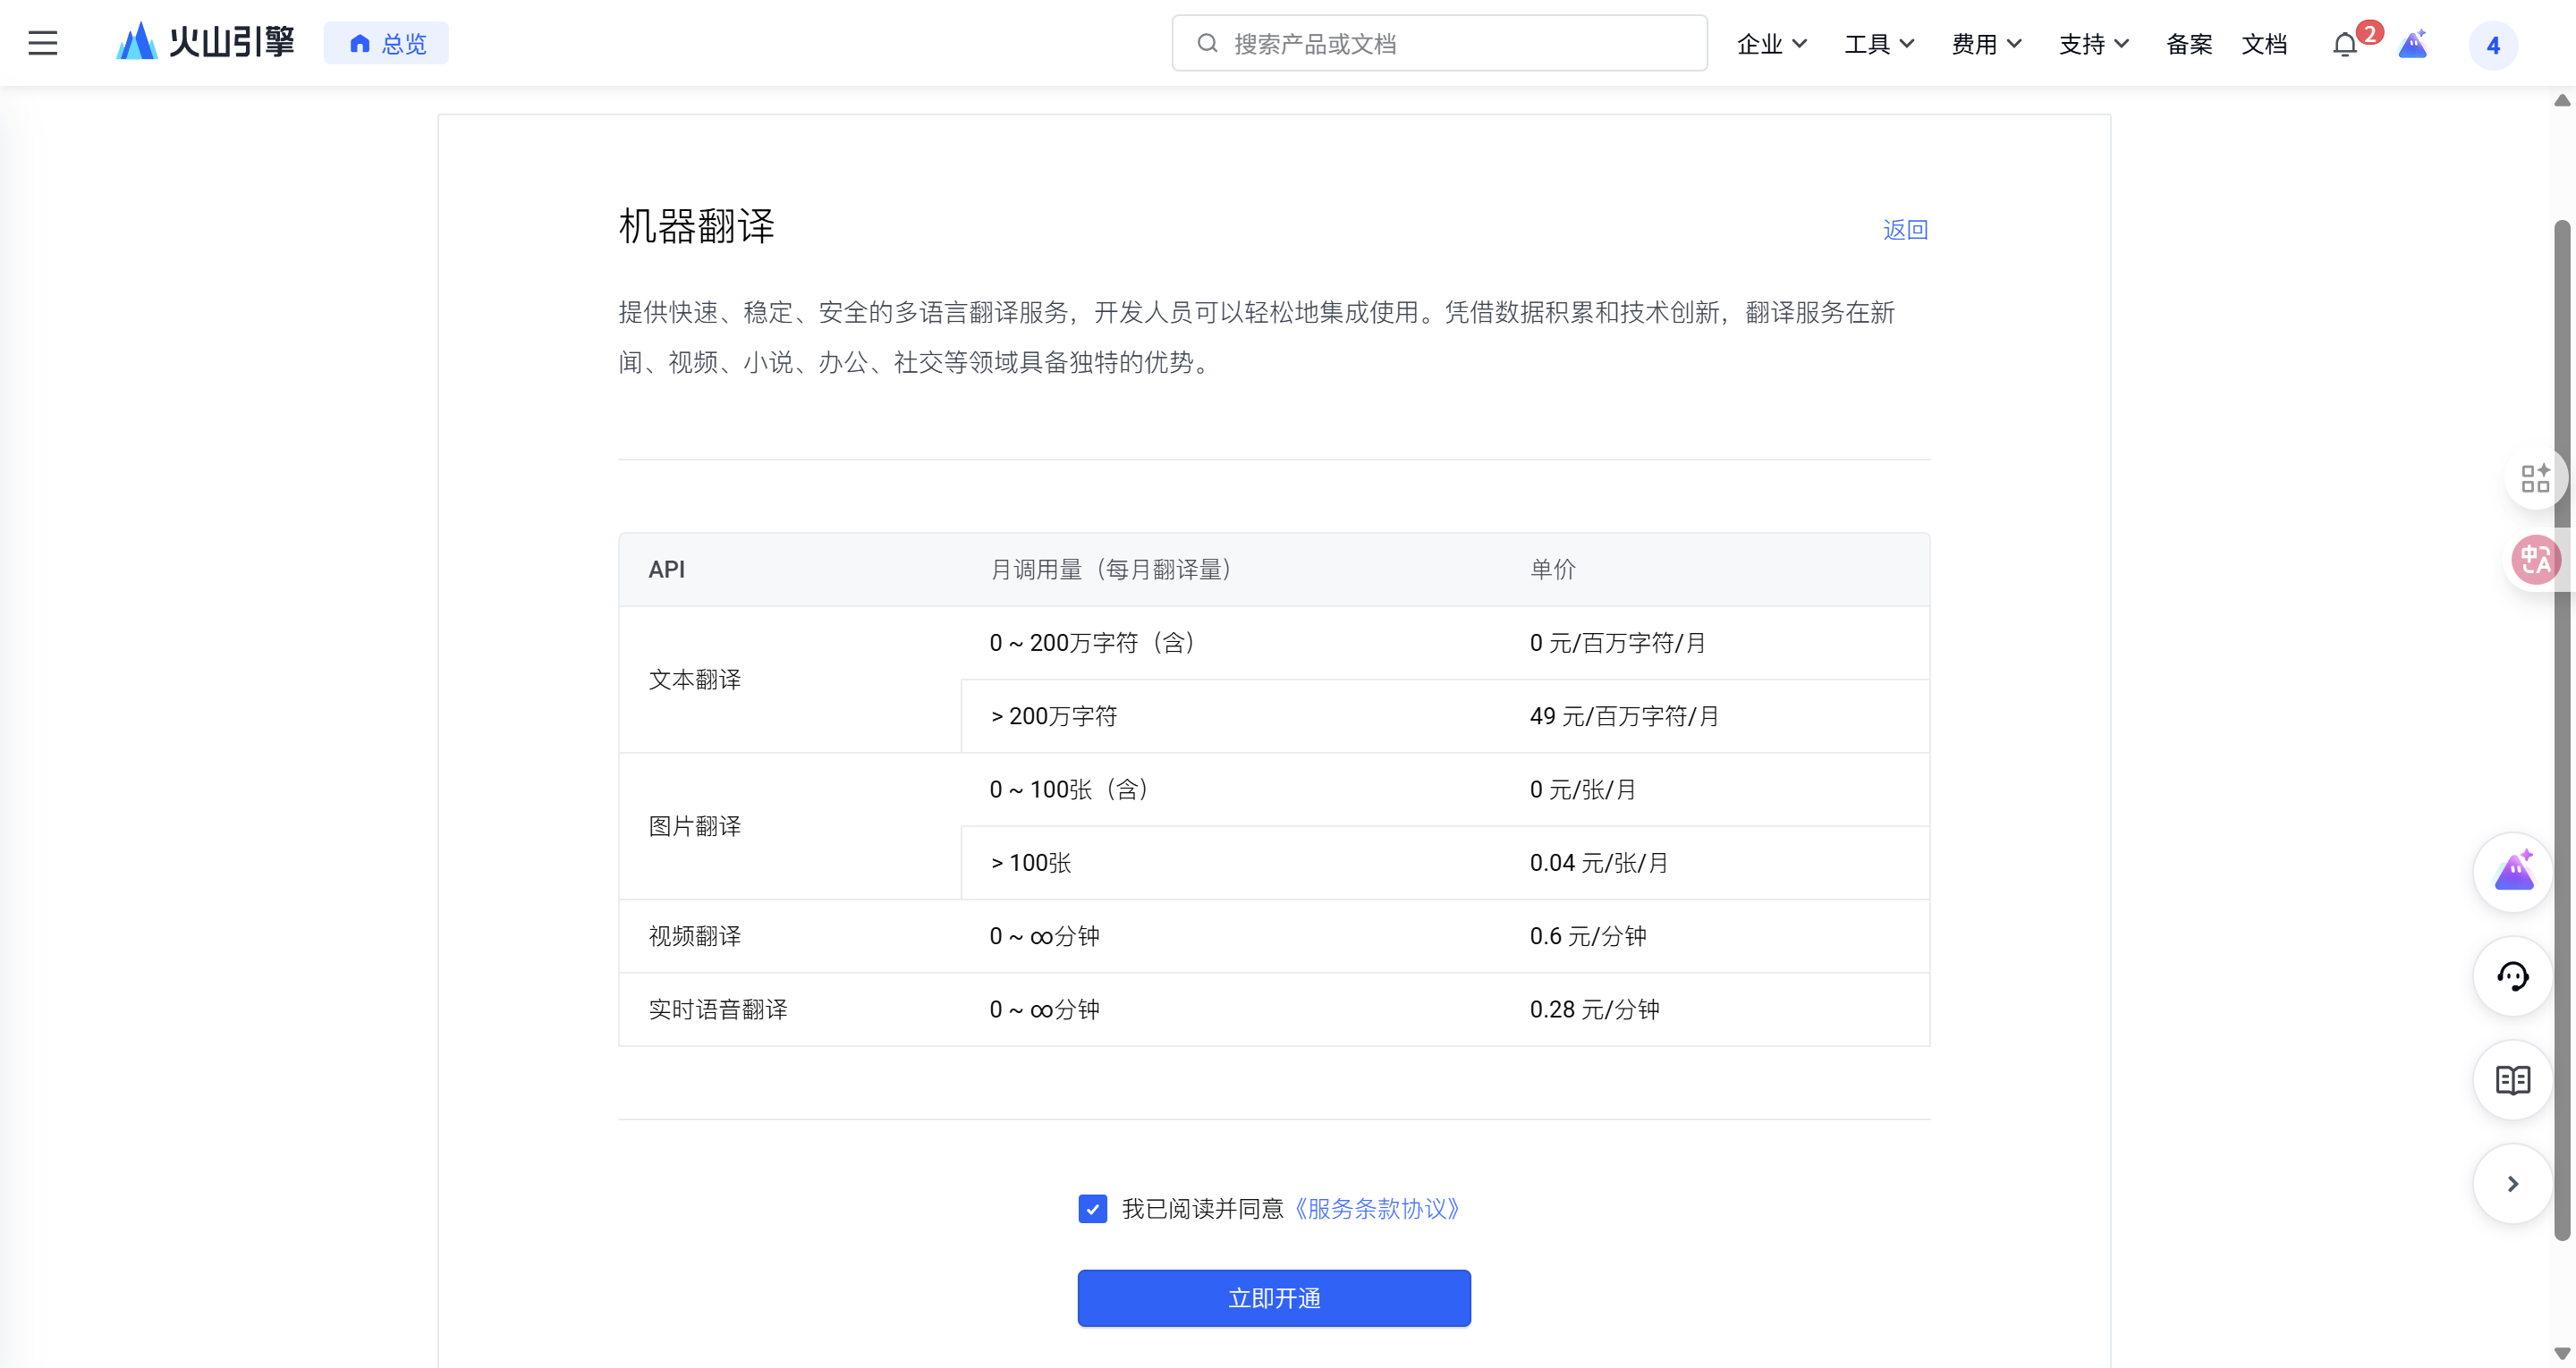Expand the 费用 dropdown menu
This screenshot has height=1368, width=2576.
coord(1986,44)
